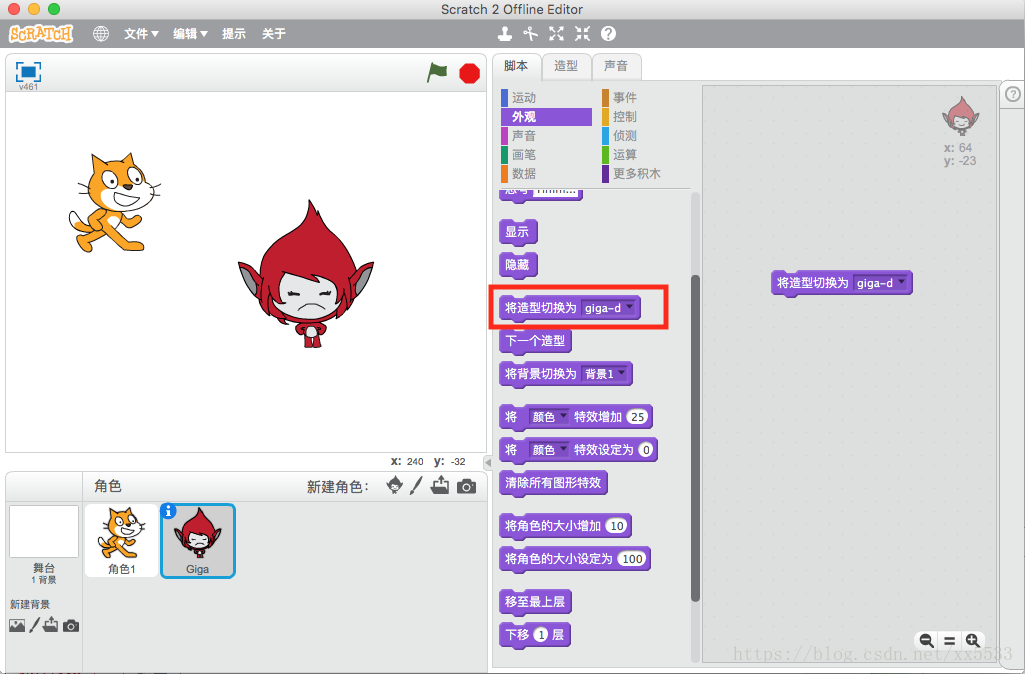This screenshot has height=674, width=1025.
Task: Open the 编辑 menu
Action: click(x=190, y=33)
